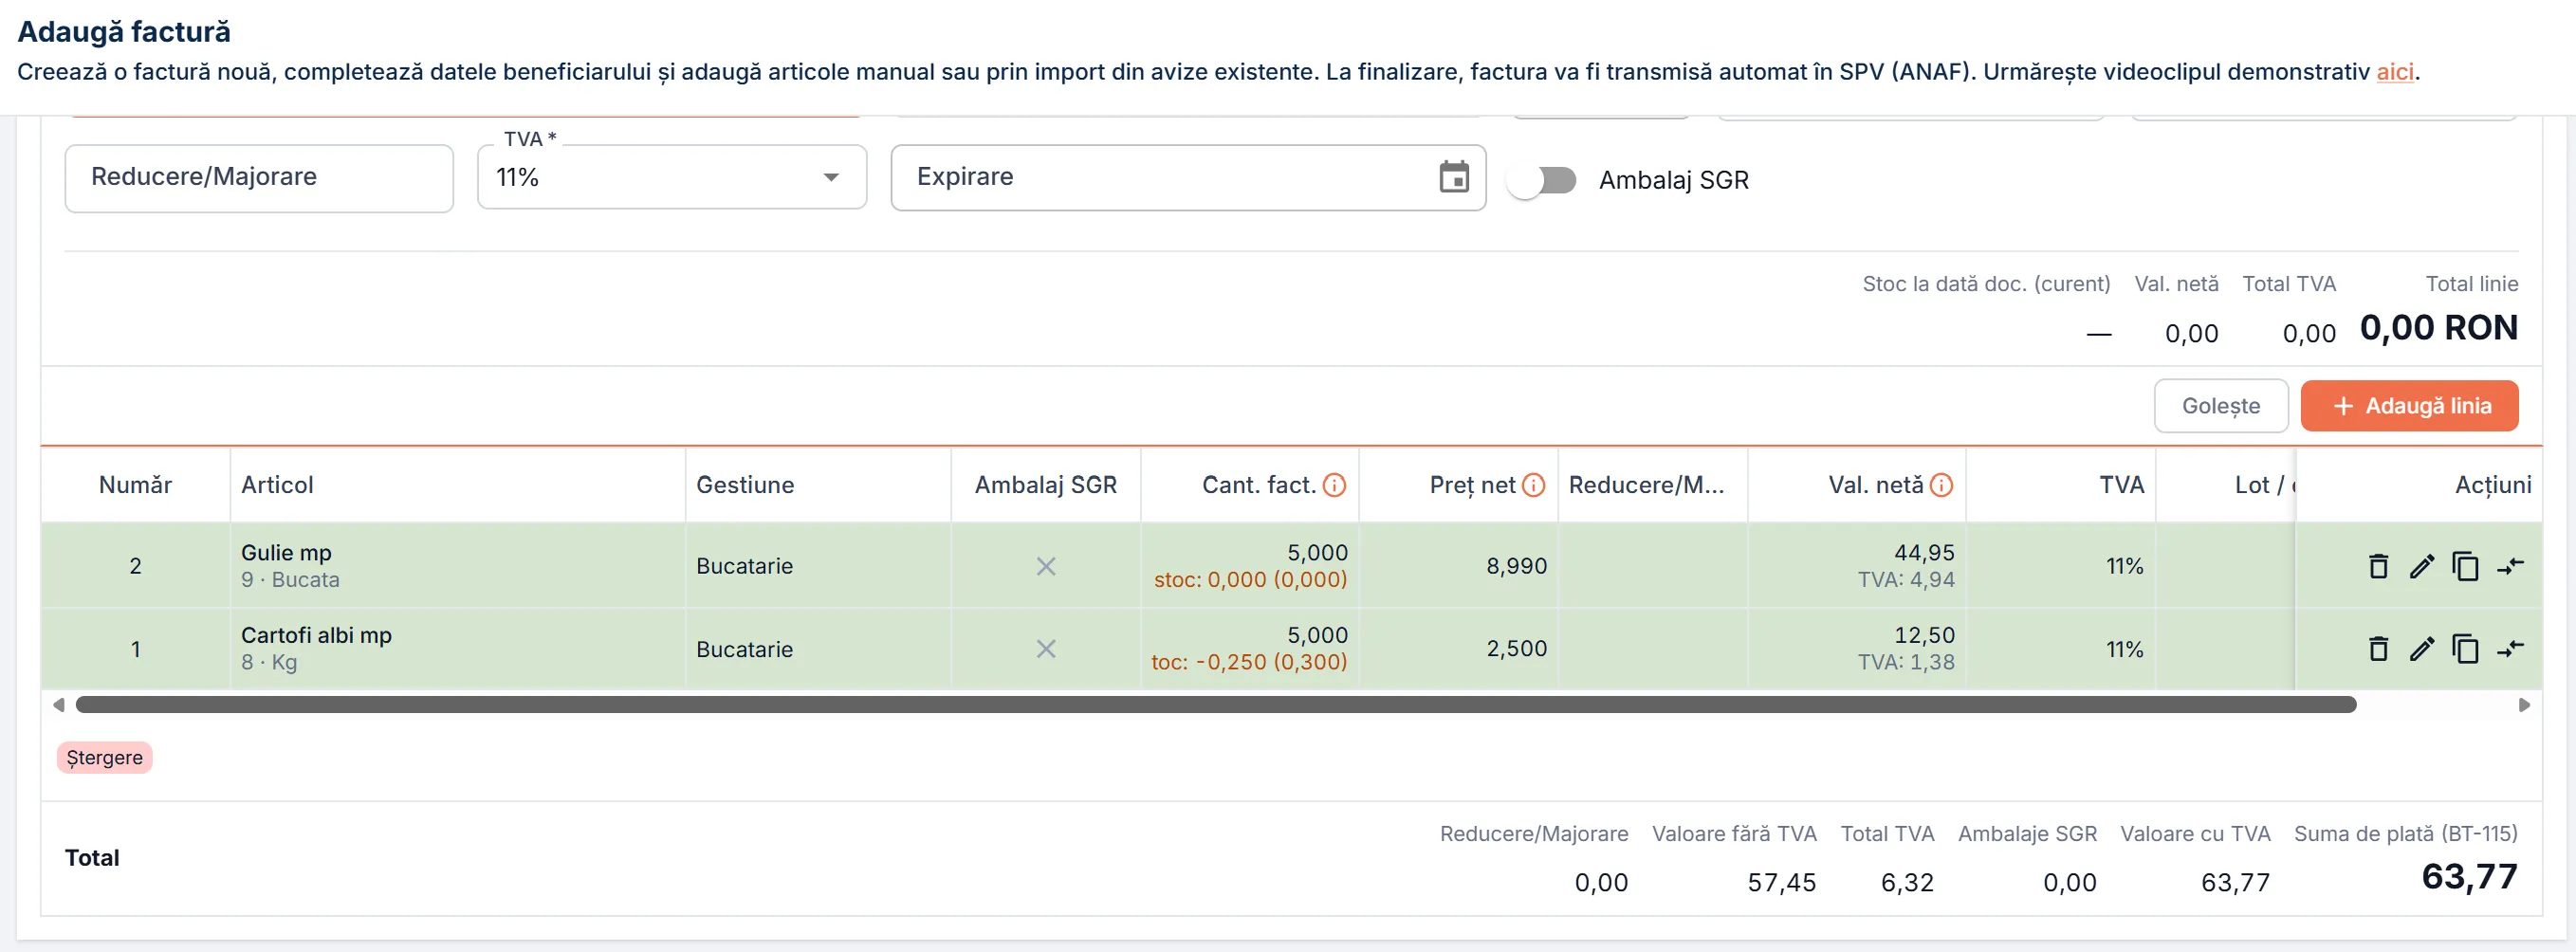This screenshot has height=952, width=2576.
Task: Delete the Gulie mp invoice line
Action: [2378, 566]
